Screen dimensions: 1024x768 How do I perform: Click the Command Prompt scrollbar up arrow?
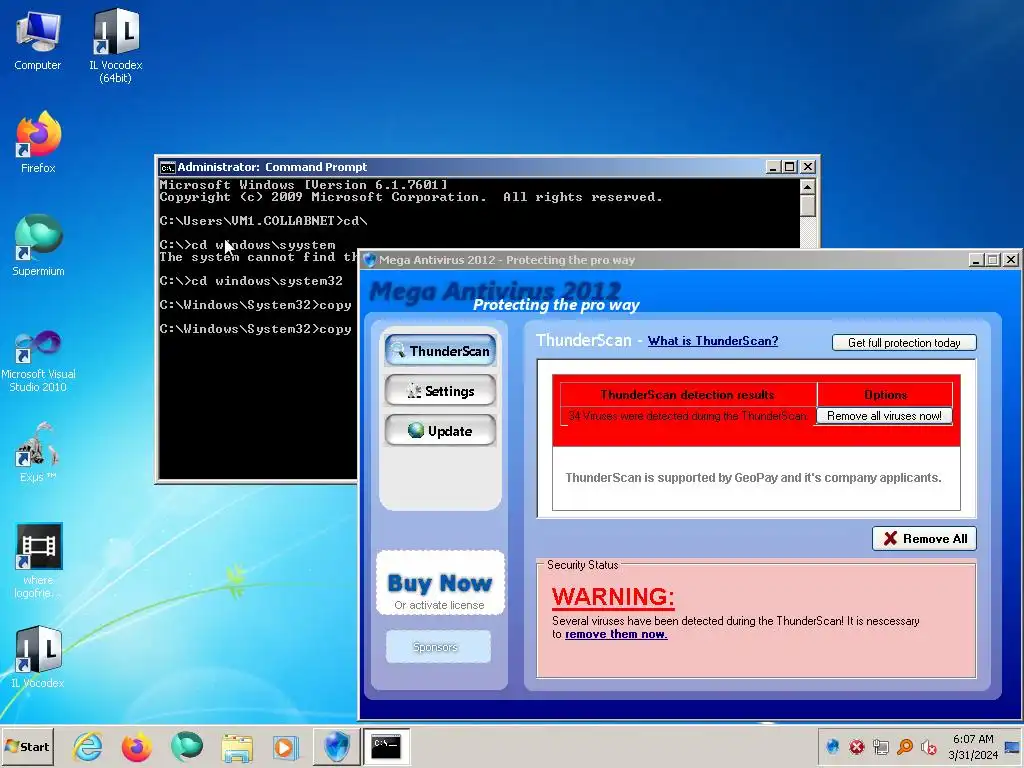[x=808, y=187]
